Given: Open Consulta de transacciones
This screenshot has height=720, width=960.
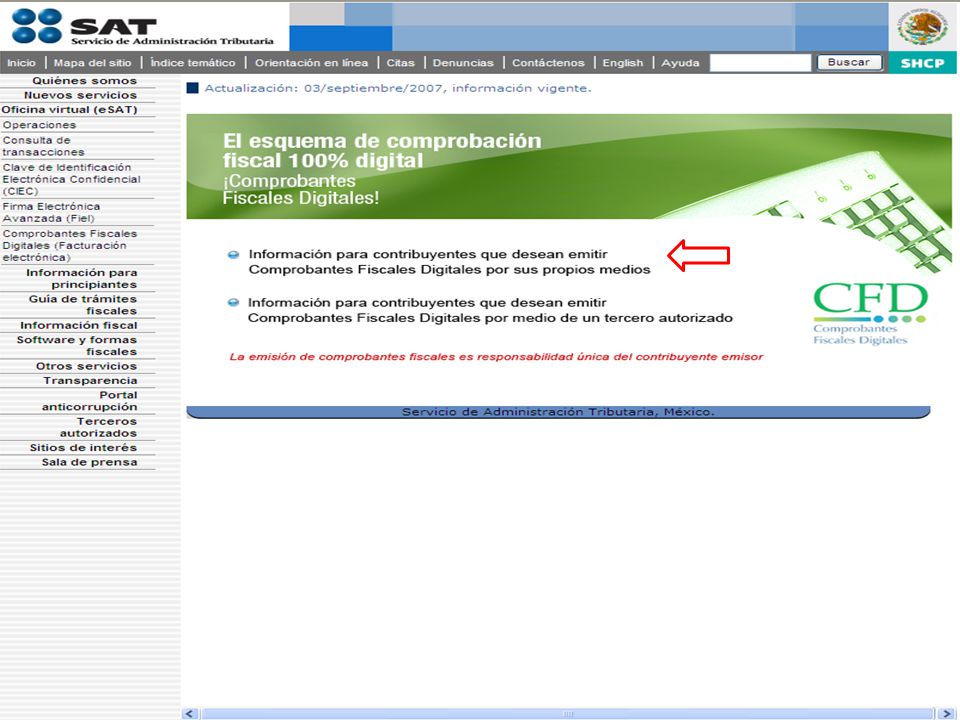Looking at the screenshot, I should click(43, 146).
